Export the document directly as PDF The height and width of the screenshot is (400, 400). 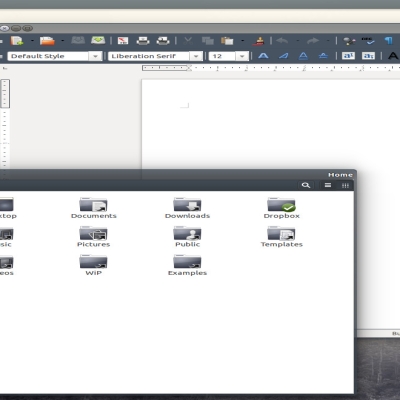[x=123, y=41]
